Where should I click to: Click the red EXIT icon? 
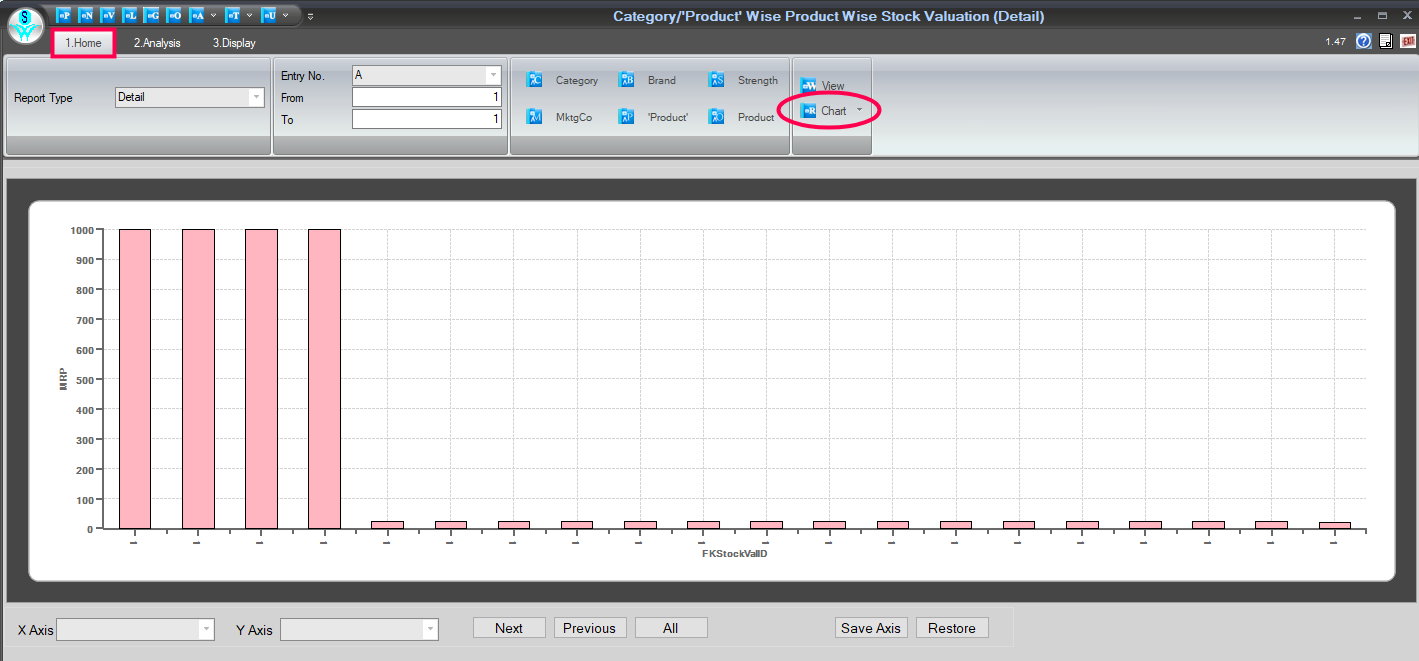(x=1407, y=41)
